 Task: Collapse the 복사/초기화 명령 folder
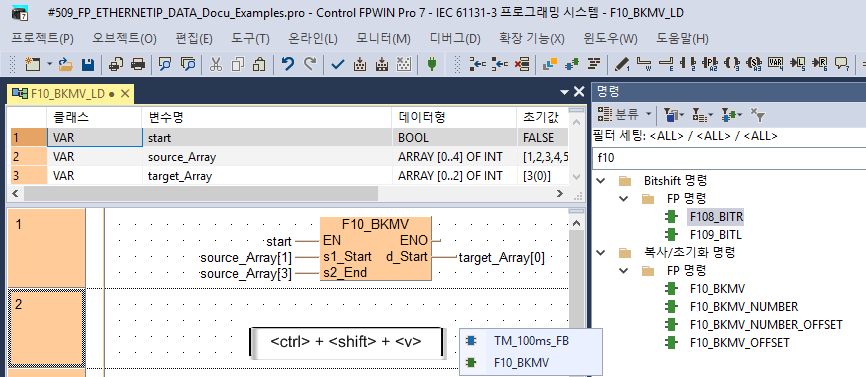[601, 253]
